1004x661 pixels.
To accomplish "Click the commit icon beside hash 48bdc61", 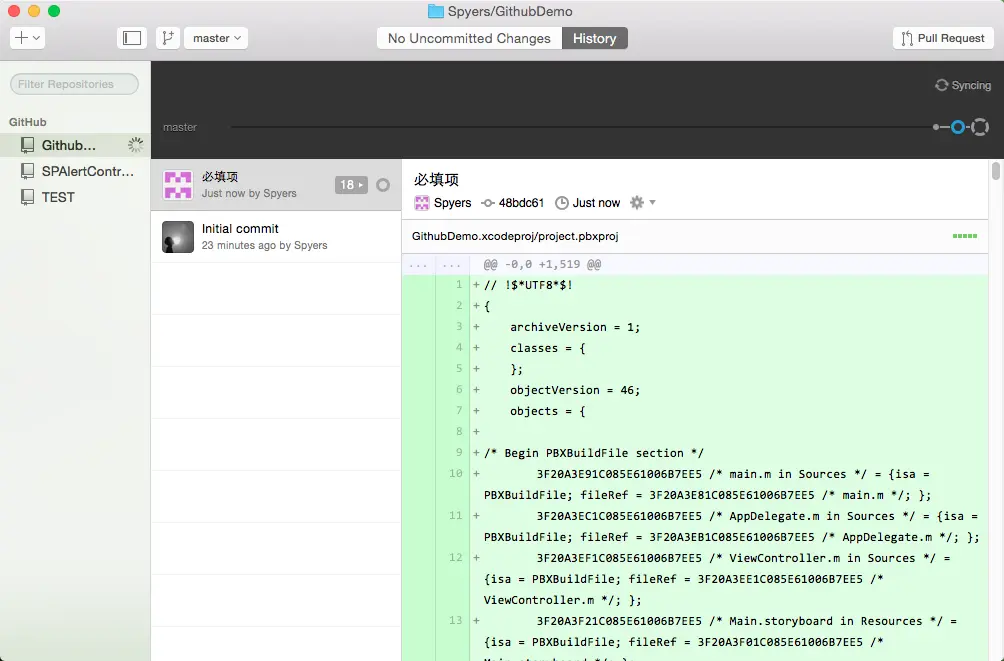I will click(488, 203).
